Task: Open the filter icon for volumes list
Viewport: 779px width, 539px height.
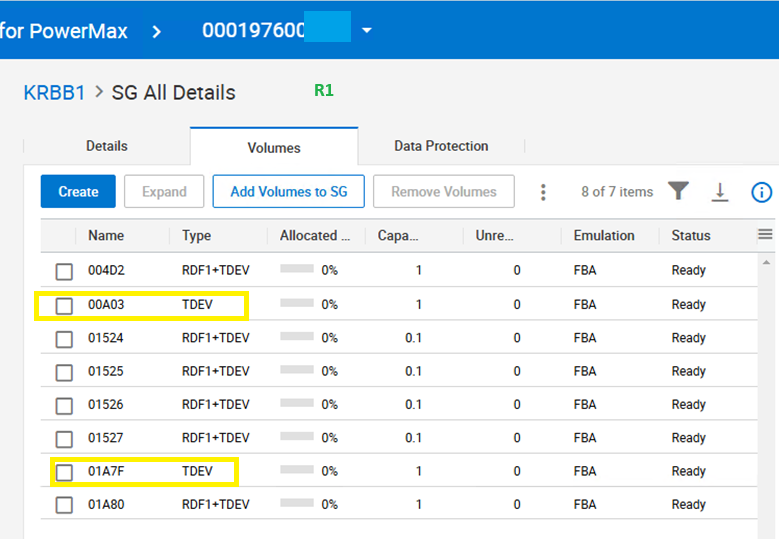Action: 679,191
